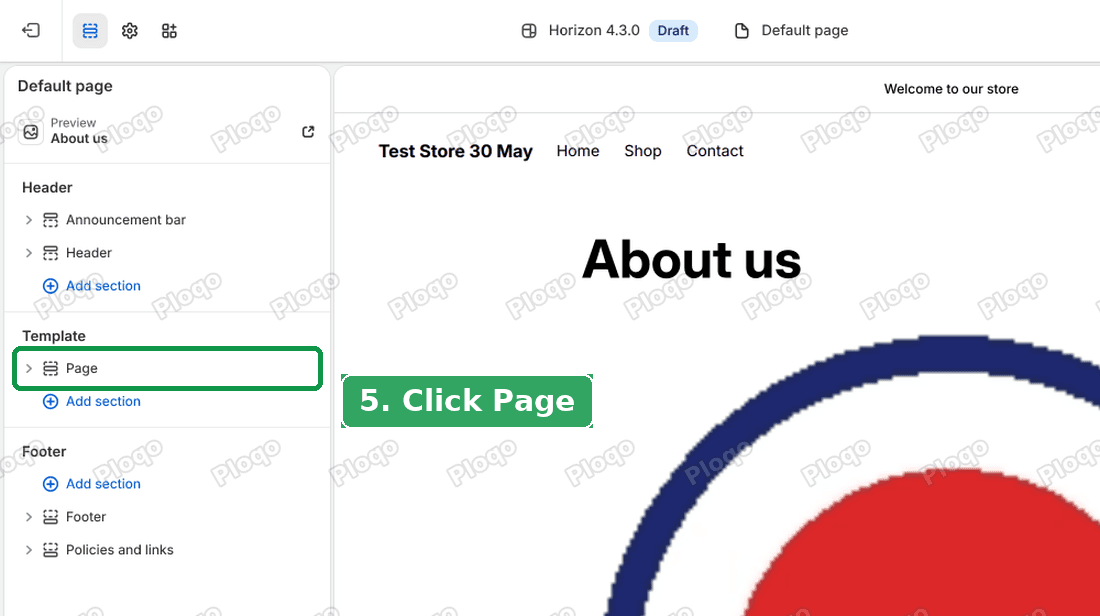Click the theme layout icon beside Horizon

tap(529, 31)
